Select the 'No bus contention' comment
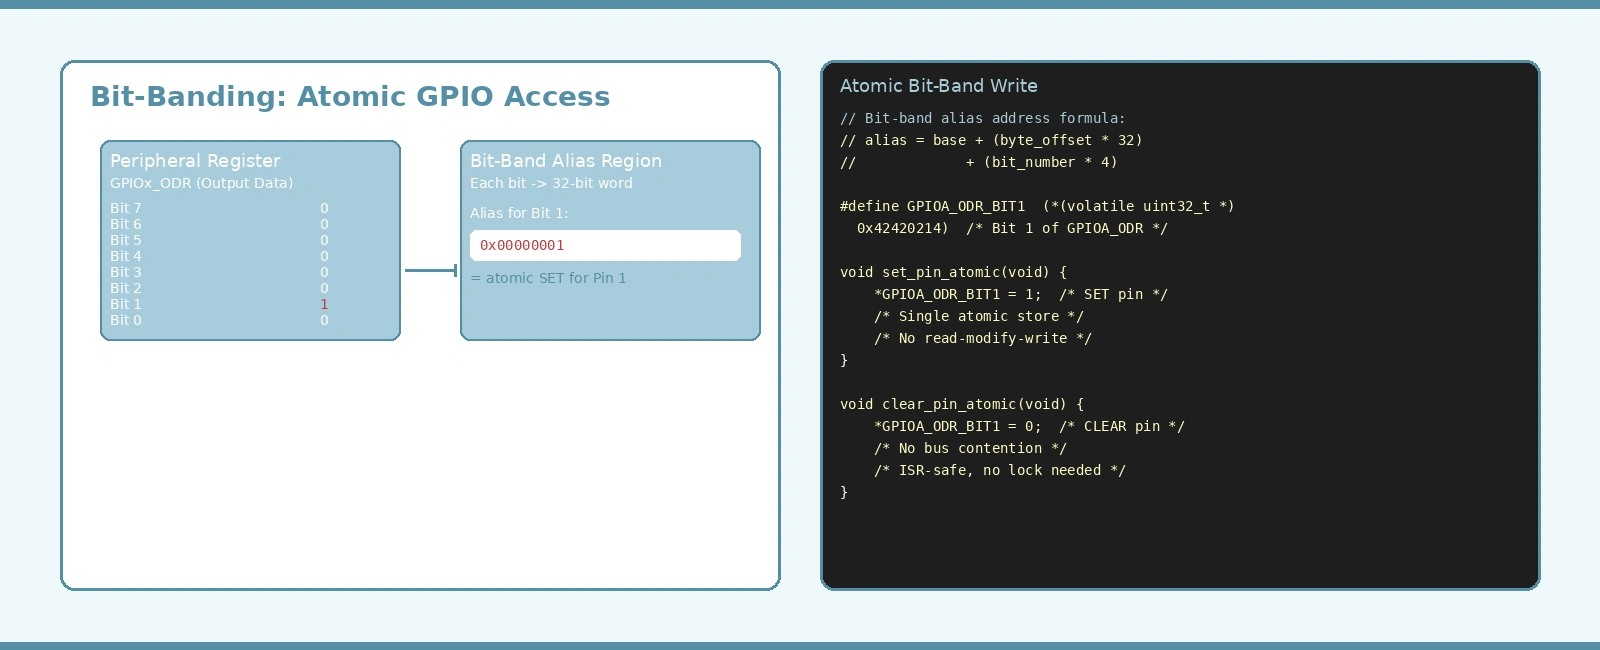 coord(970,448)
